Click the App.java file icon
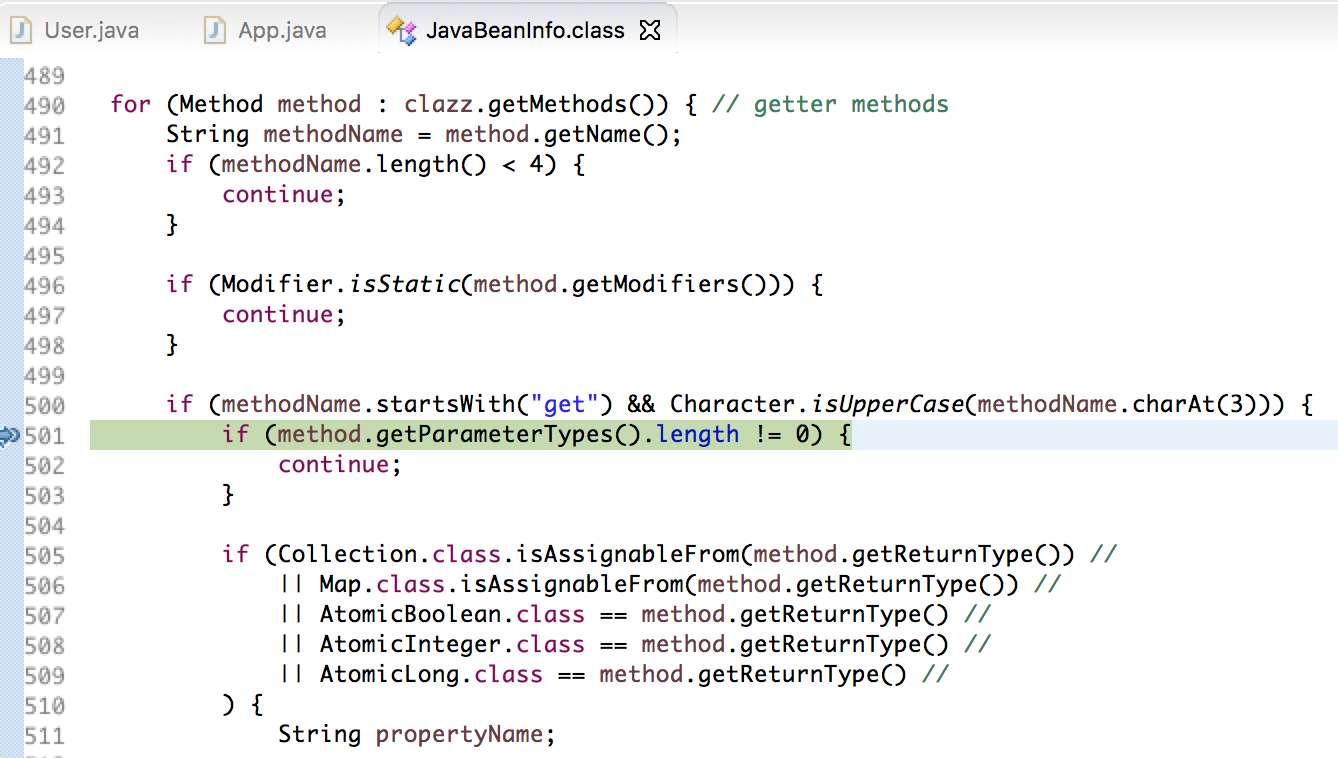Screen dimensions: 1338x758 pyautogui.click(x=215, y=31)
